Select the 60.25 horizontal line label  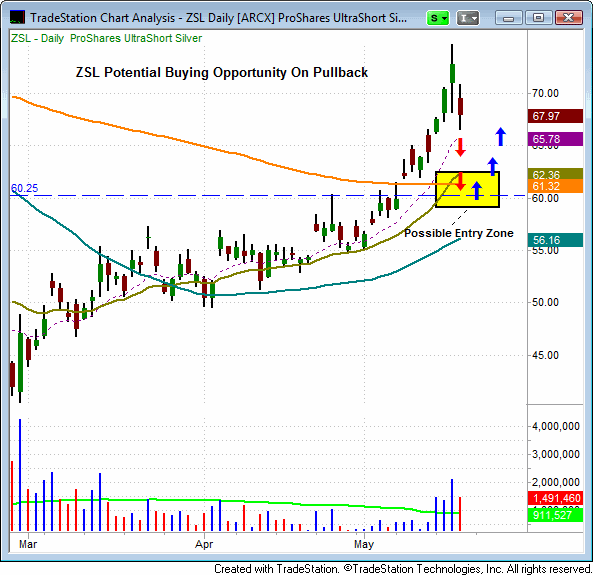click(x=24, y=188)
